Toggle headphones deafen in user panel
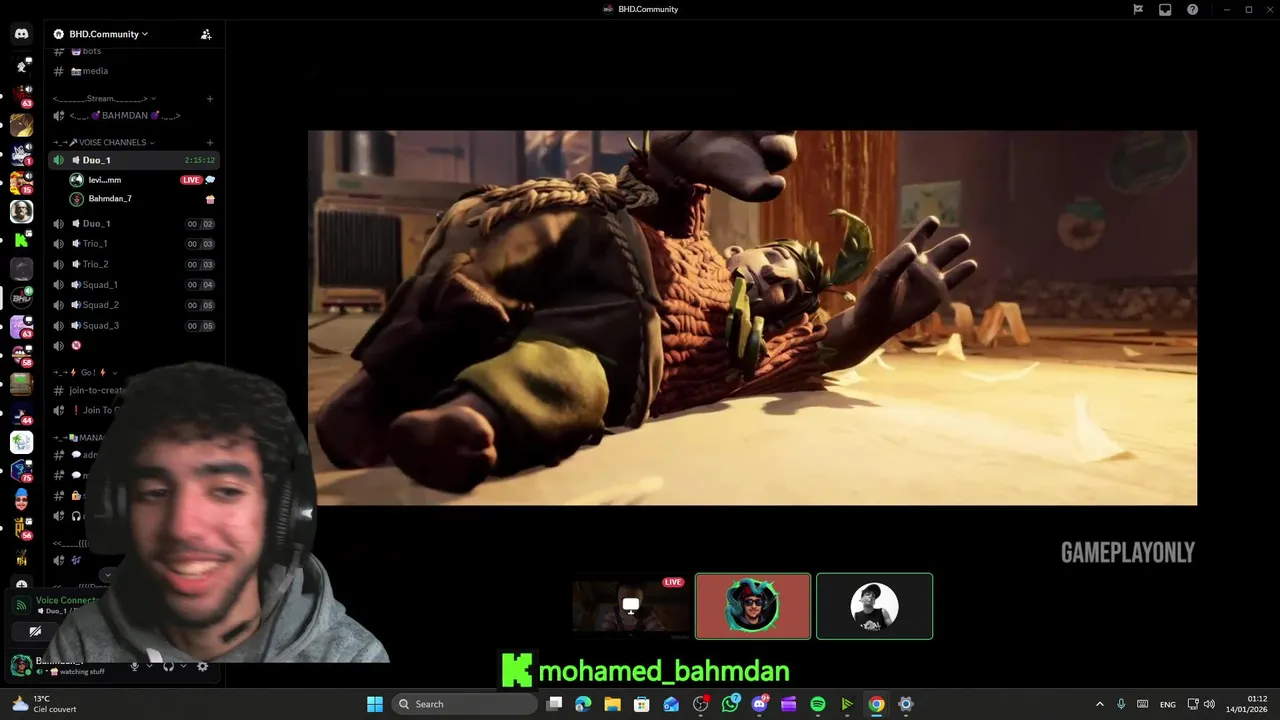The width and height of the screenshot is (1280, 720). coord(168,666)
